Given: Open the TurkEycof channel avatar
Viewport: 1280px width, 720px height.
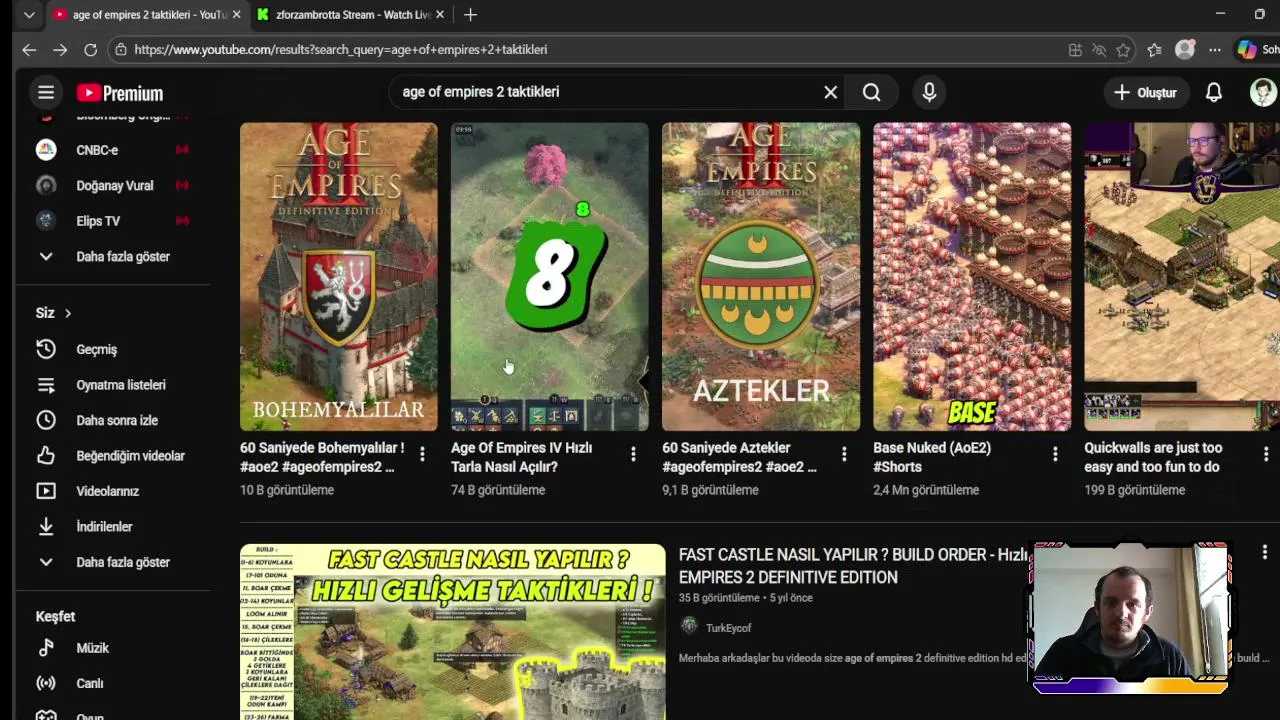Looking at the screenshot, I should click(x=689, y=626).
